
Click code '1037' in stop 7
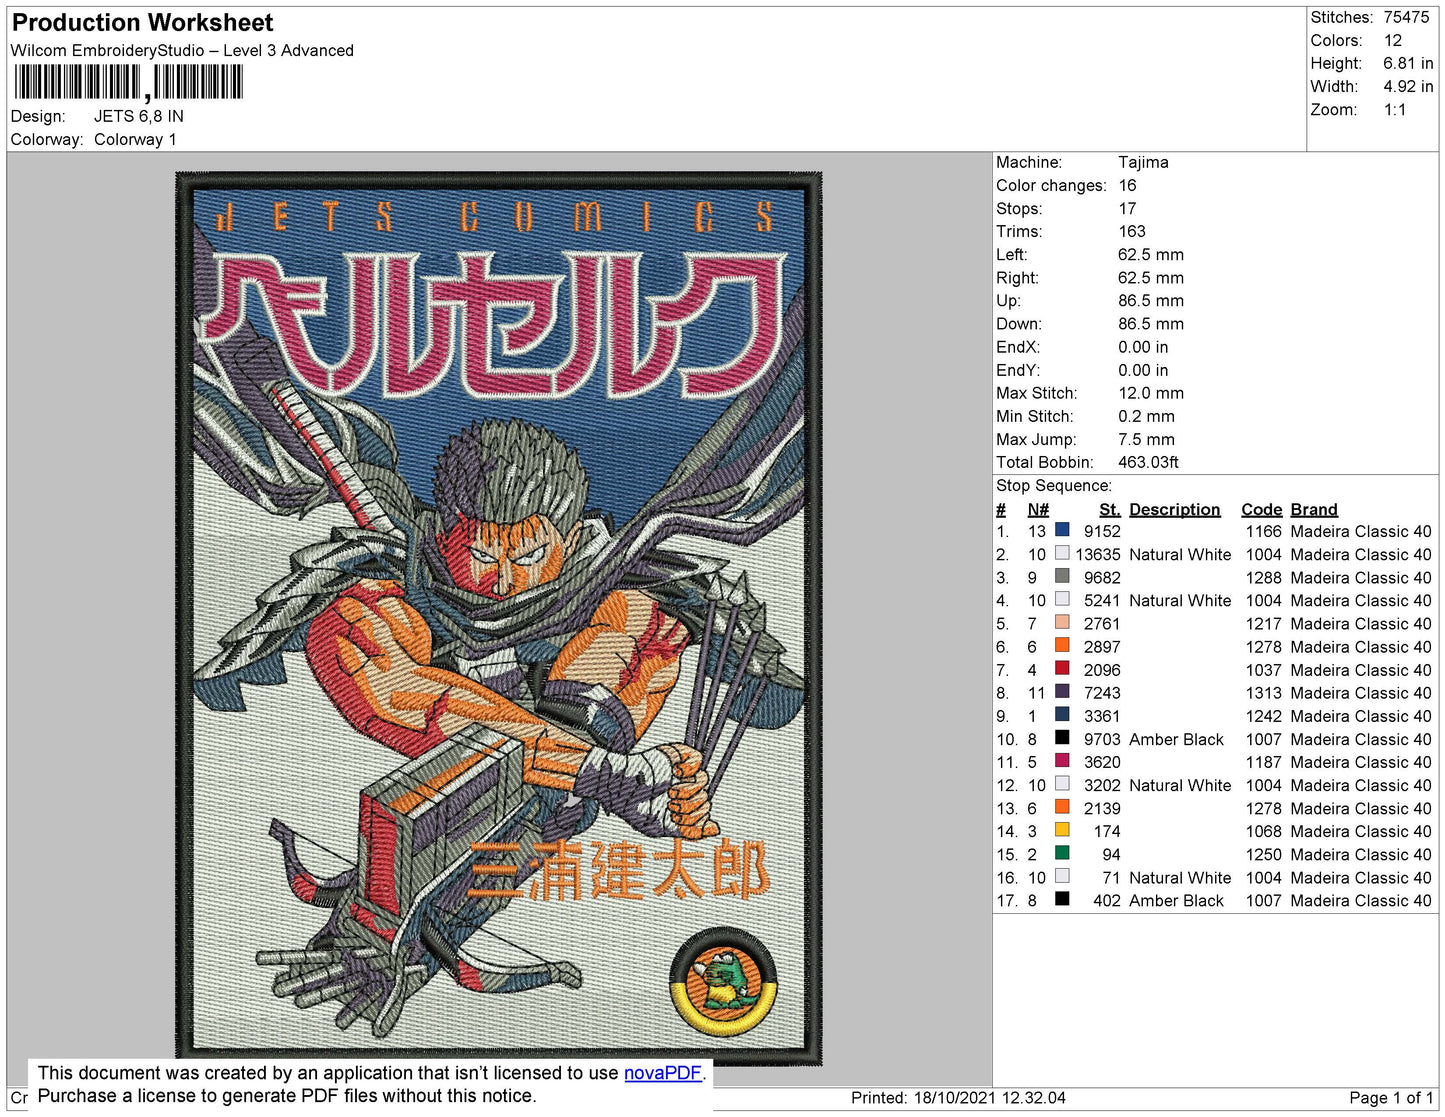(x=1263, y=670)
